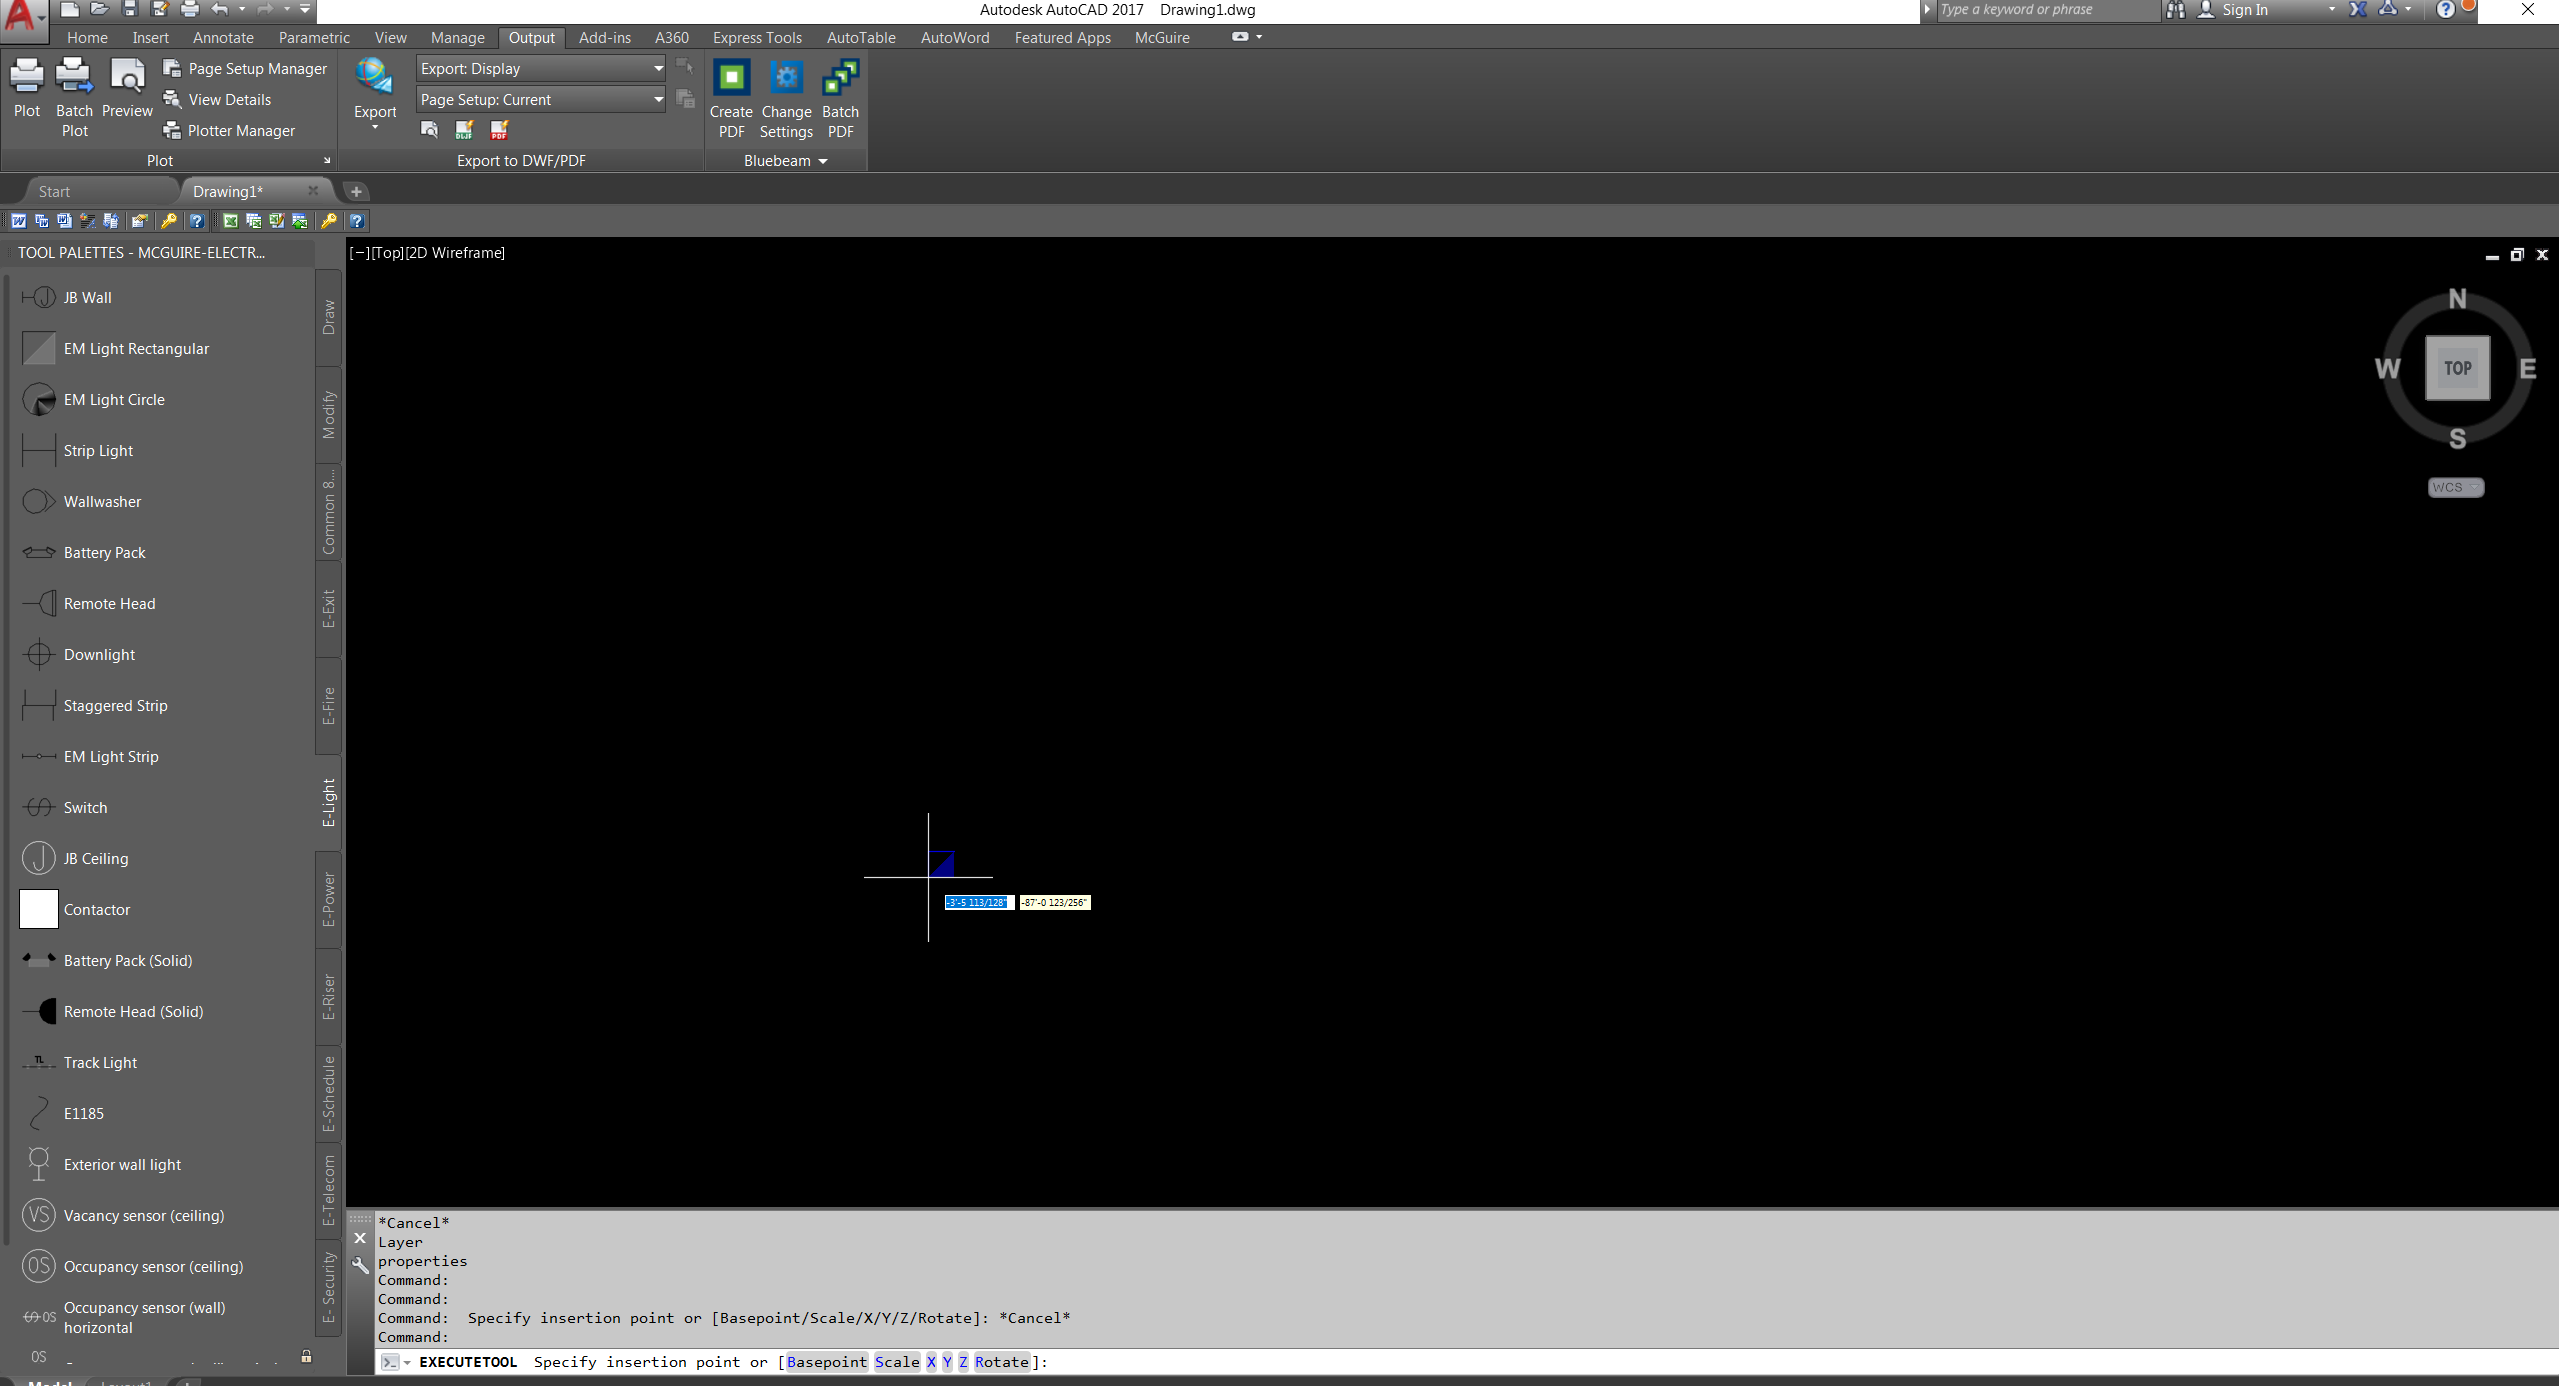2559x1386 pixels.
Task: Switch to the E-Power palette group
Action: pos(328,897)
